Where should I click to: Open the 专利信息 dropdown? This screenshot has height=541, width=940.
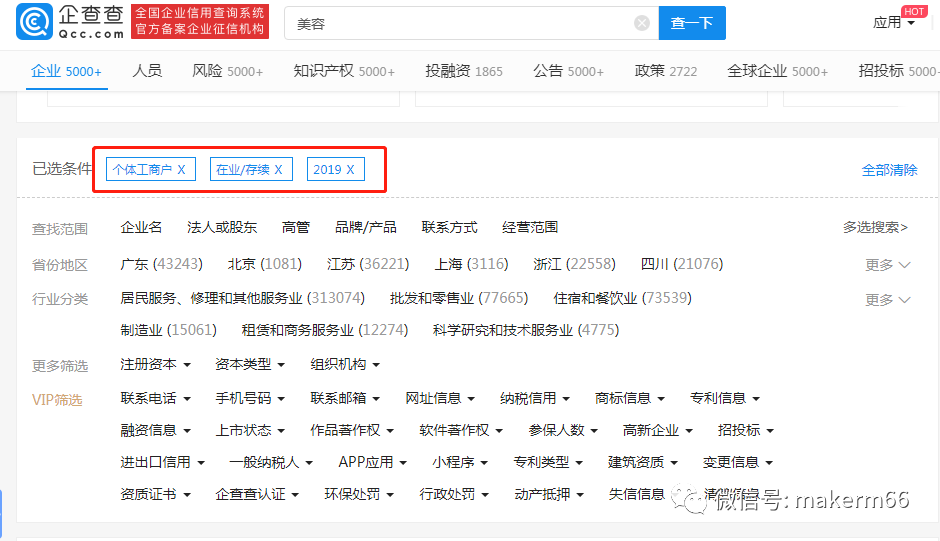724,398
